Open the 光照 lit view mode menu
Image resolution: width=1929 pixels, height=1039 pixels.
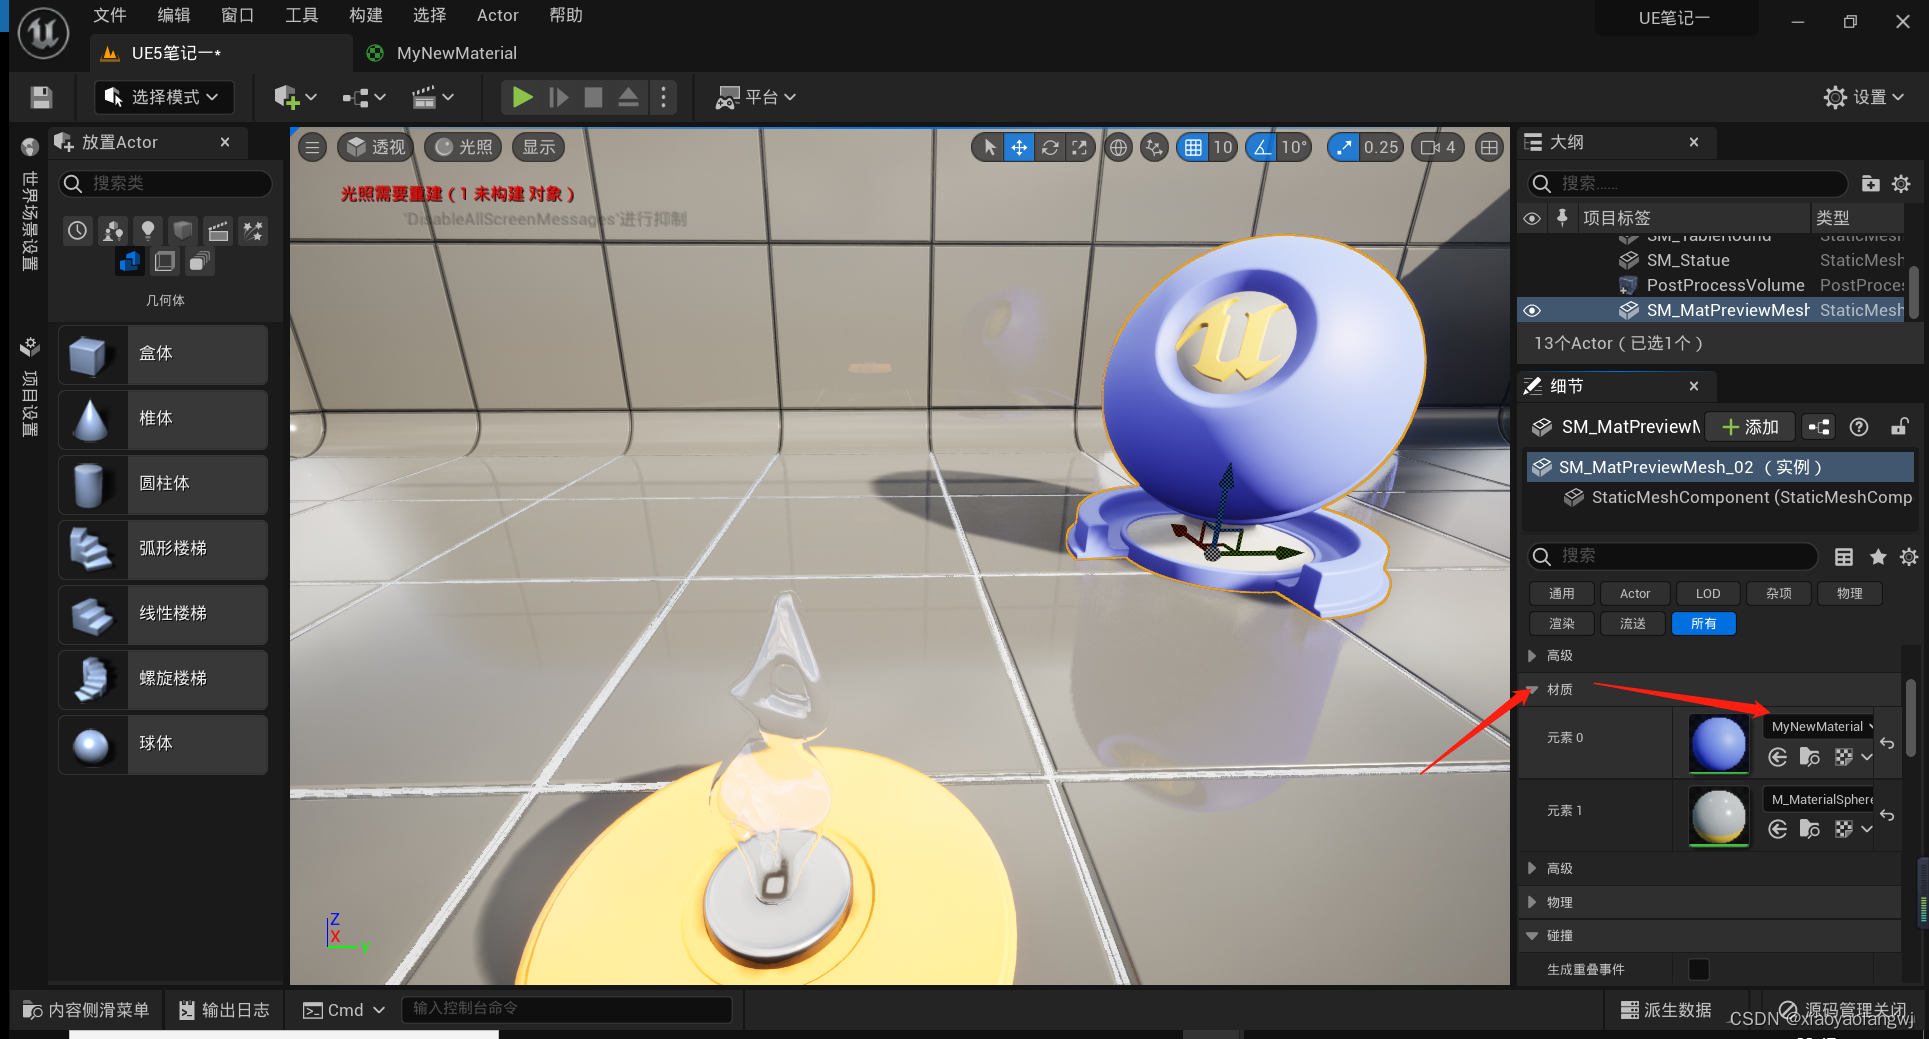[x=464, y=147]
